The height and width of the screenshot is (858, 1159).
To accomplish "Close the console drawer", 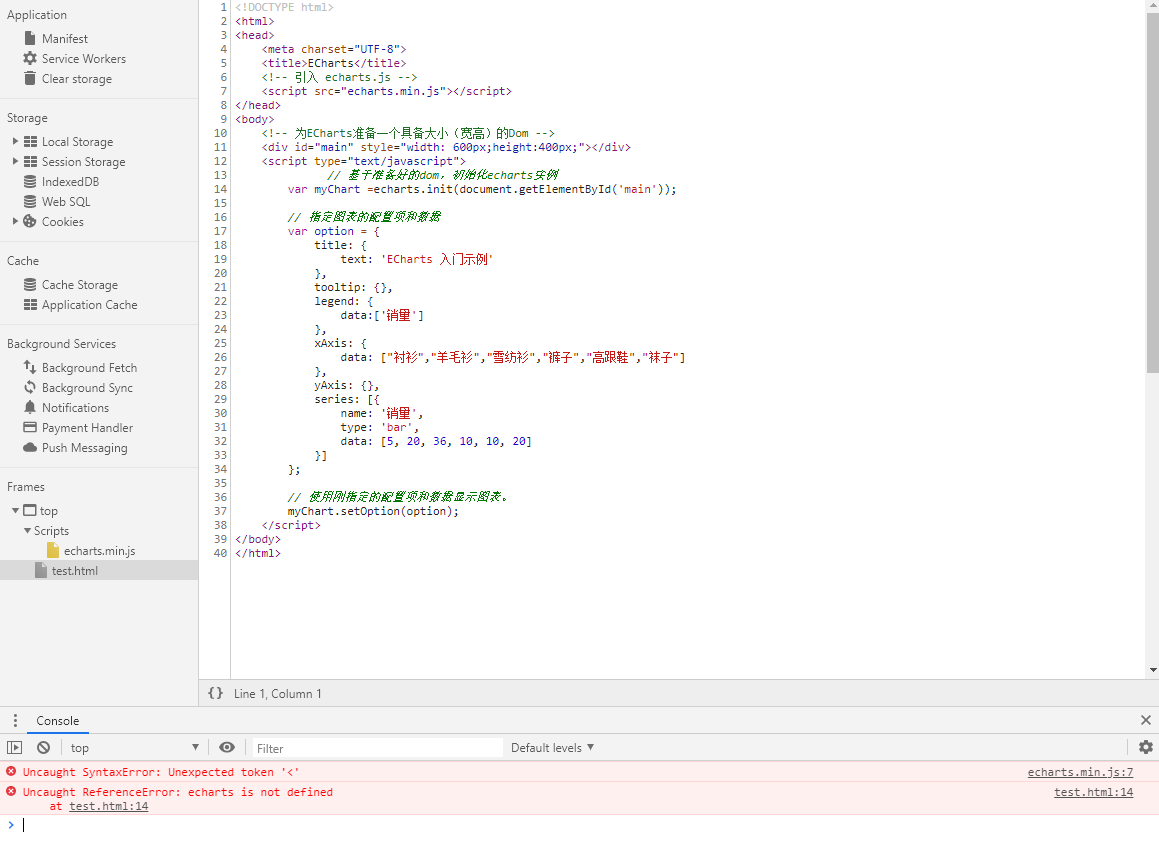I will (x=1146, y=720).
